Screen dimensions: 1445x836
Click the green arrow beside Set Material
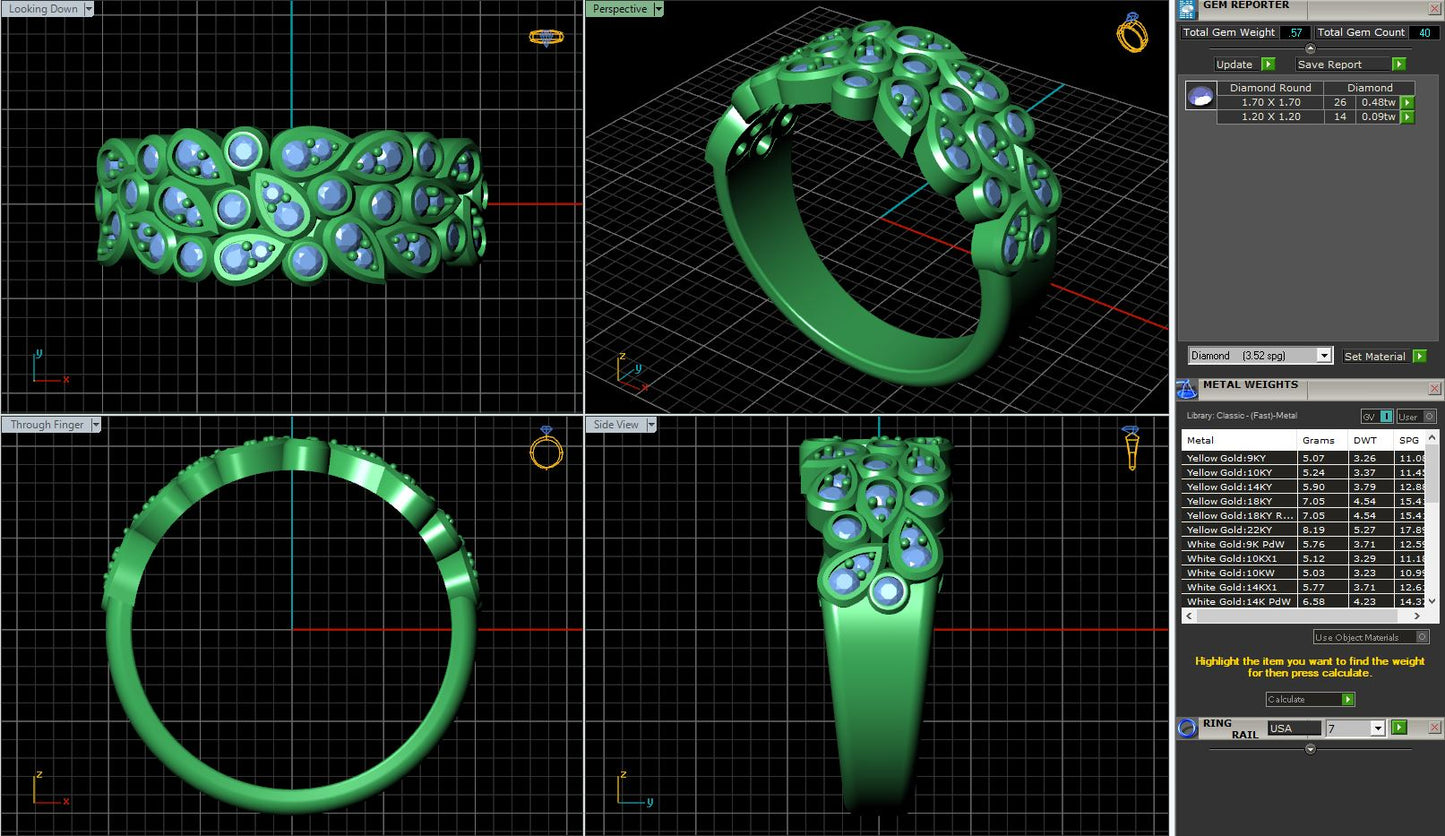pyautogui.click(x=1420, y=357)
